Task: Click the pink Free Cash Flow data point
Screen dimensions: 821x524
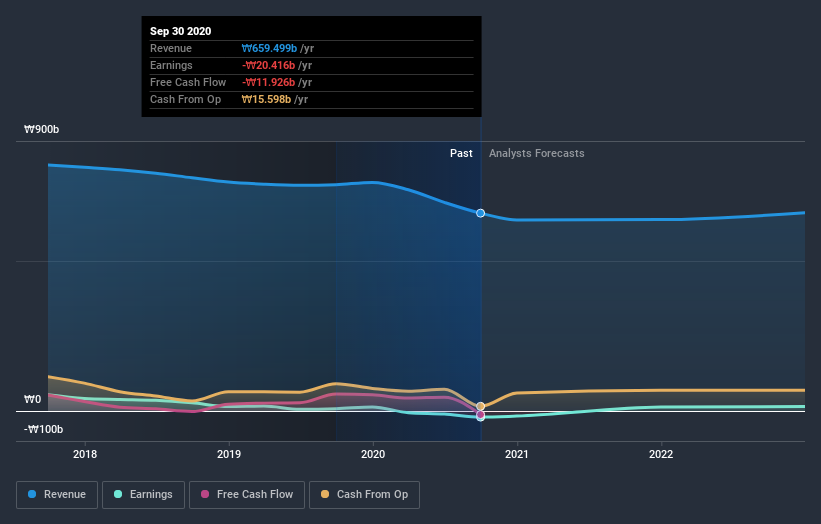Action: coord(481,415)
